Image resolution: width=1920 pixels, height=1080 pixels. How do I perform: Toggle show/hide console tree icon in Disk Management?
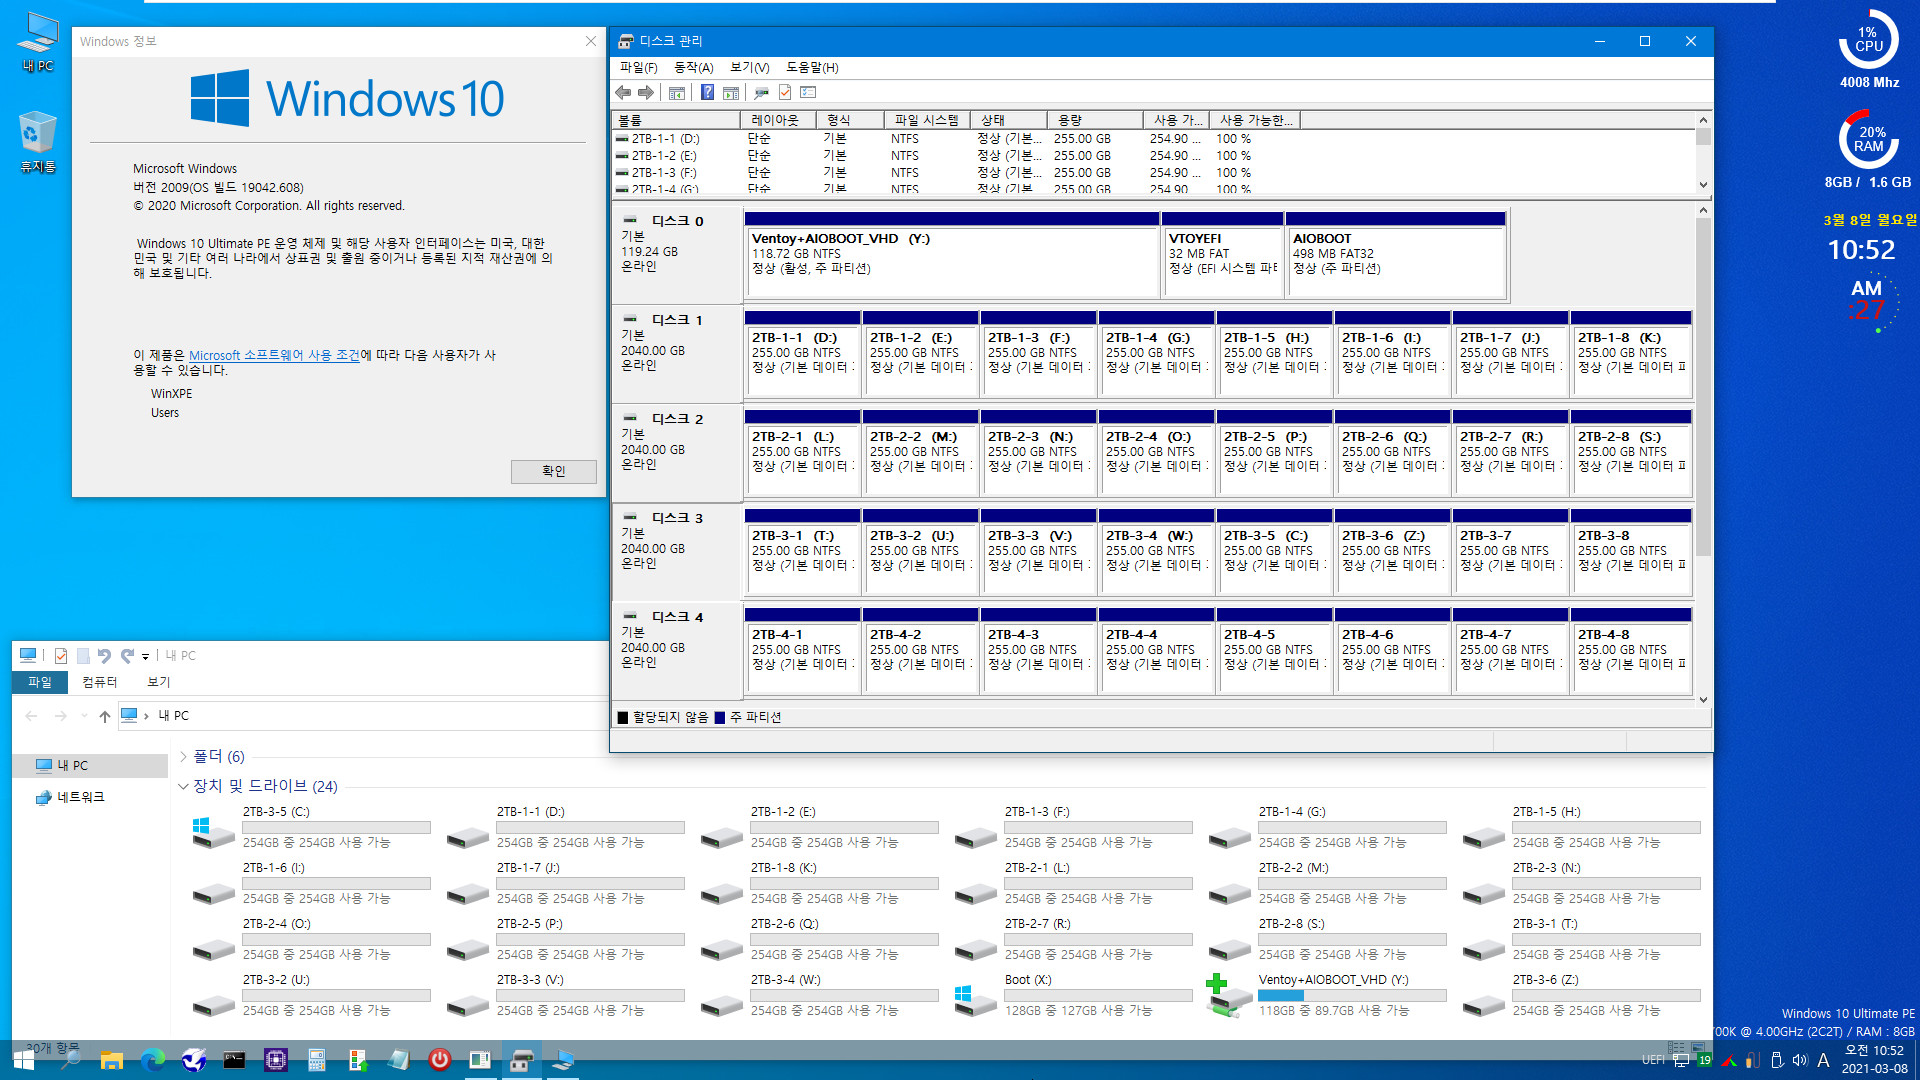(x=677, y=93)
